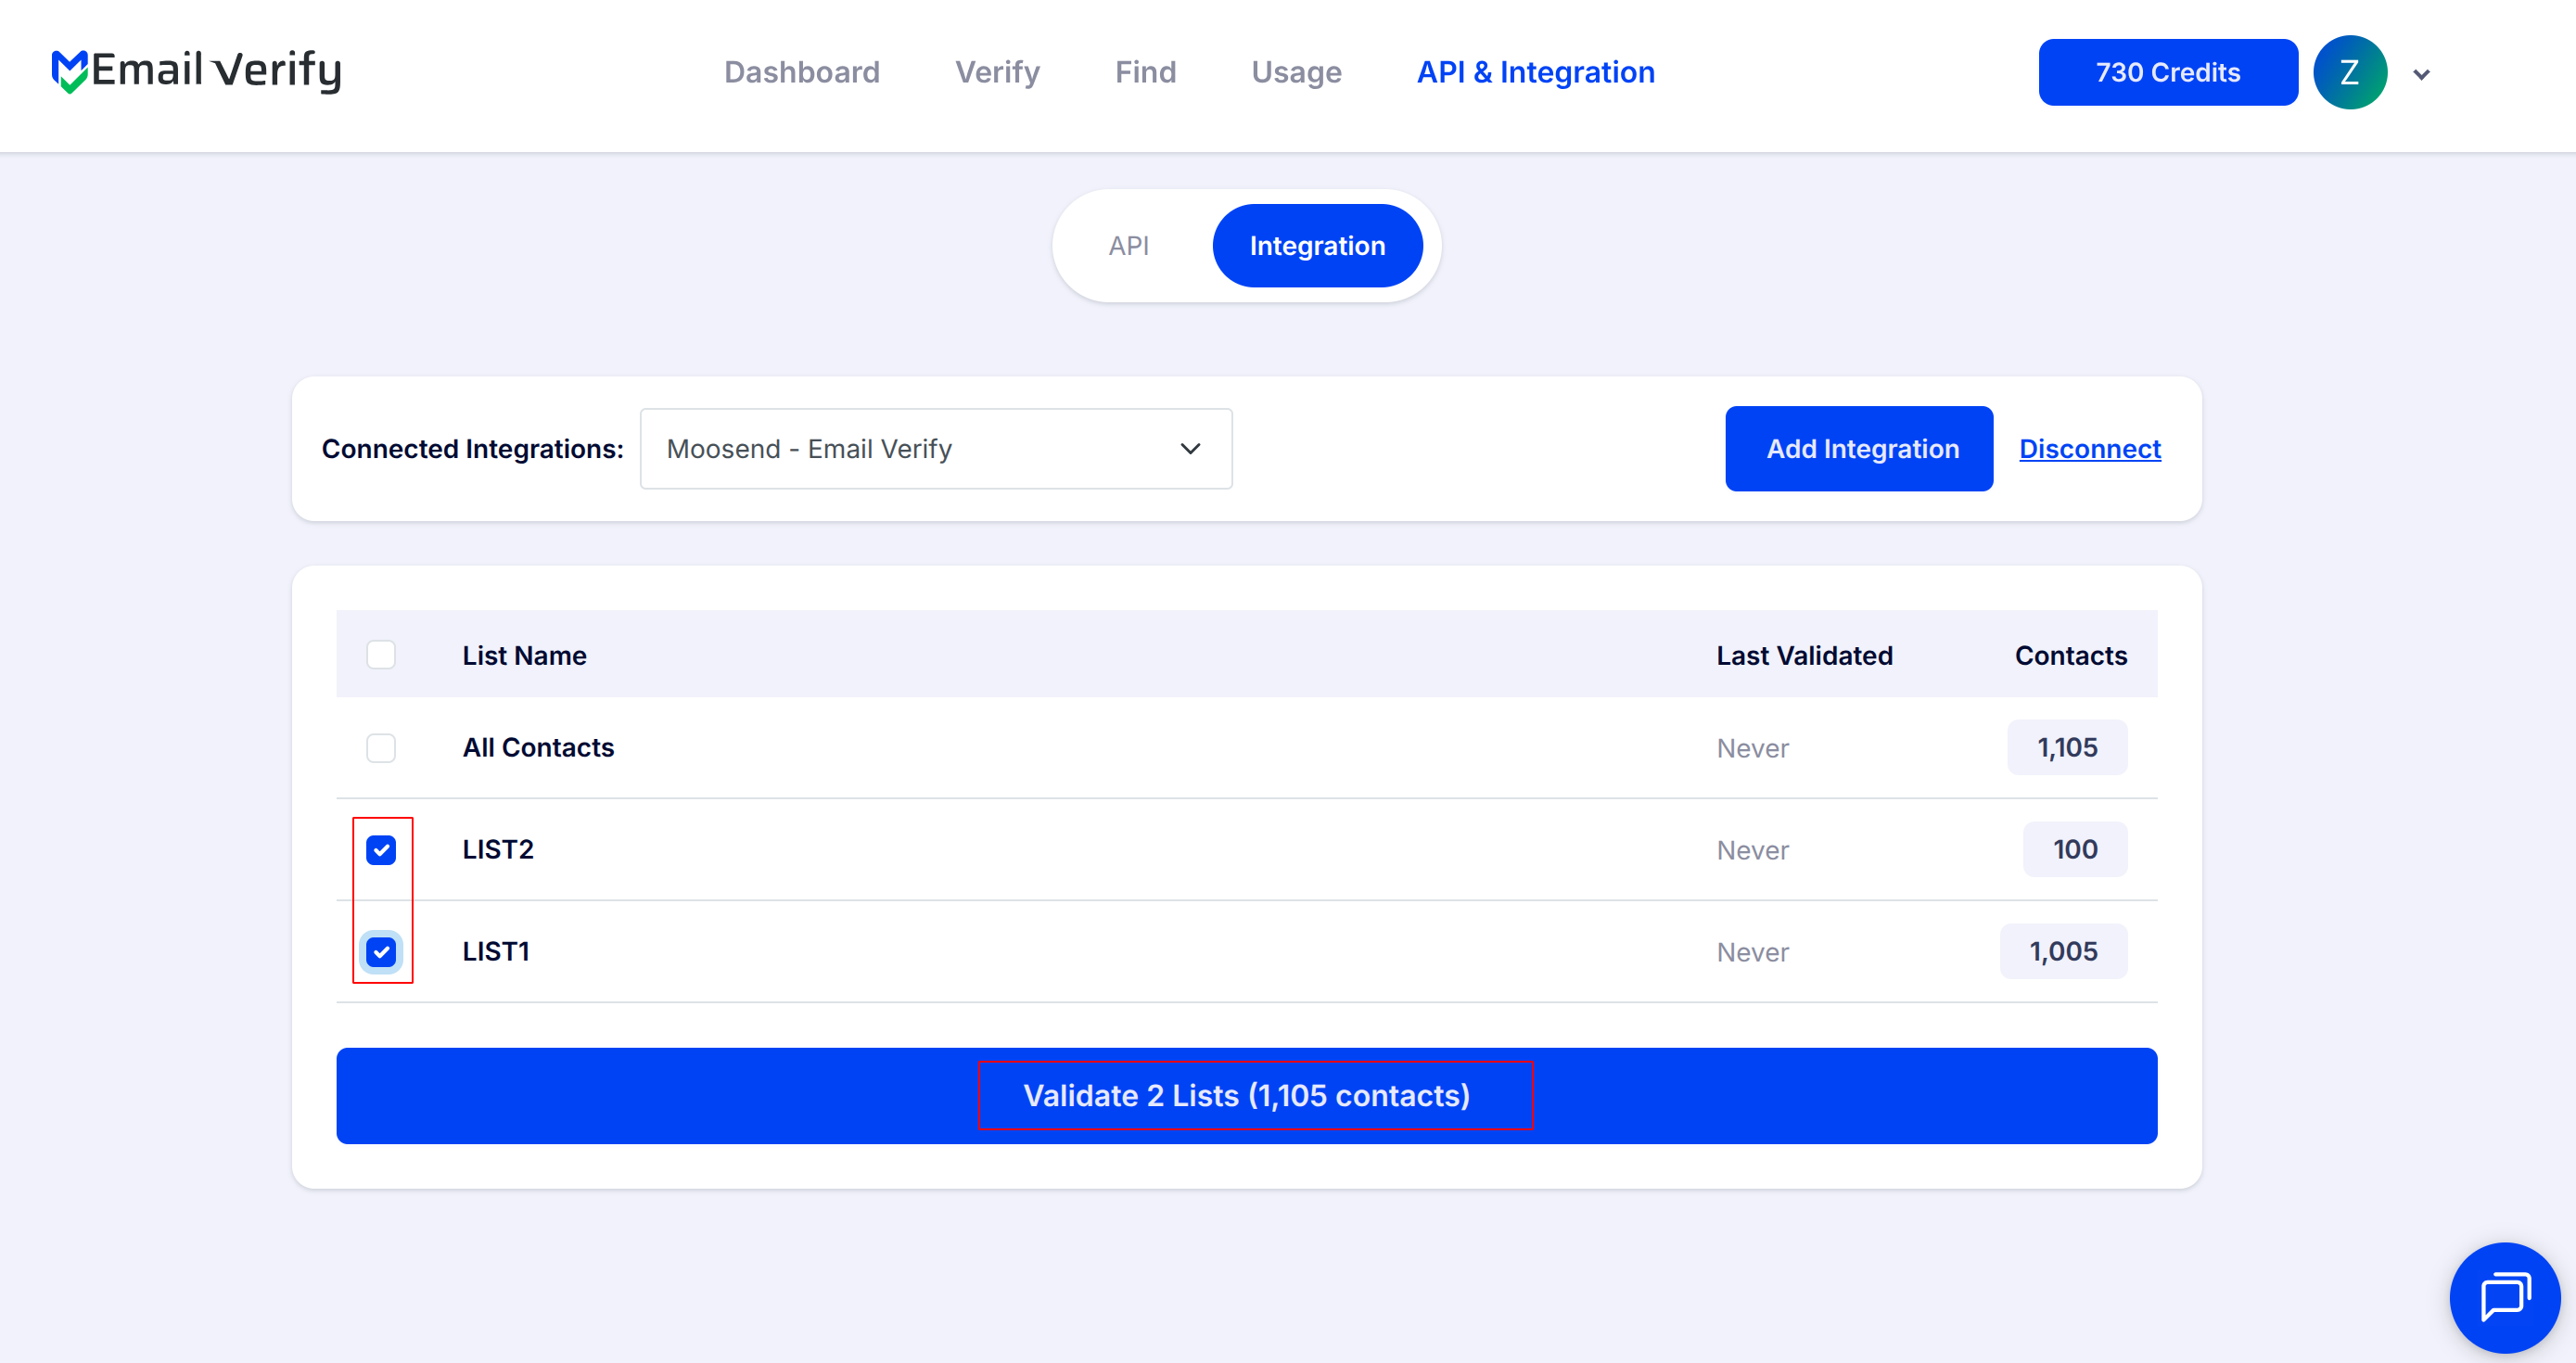Click Never in the LIST1 row

click(1752, 952)
